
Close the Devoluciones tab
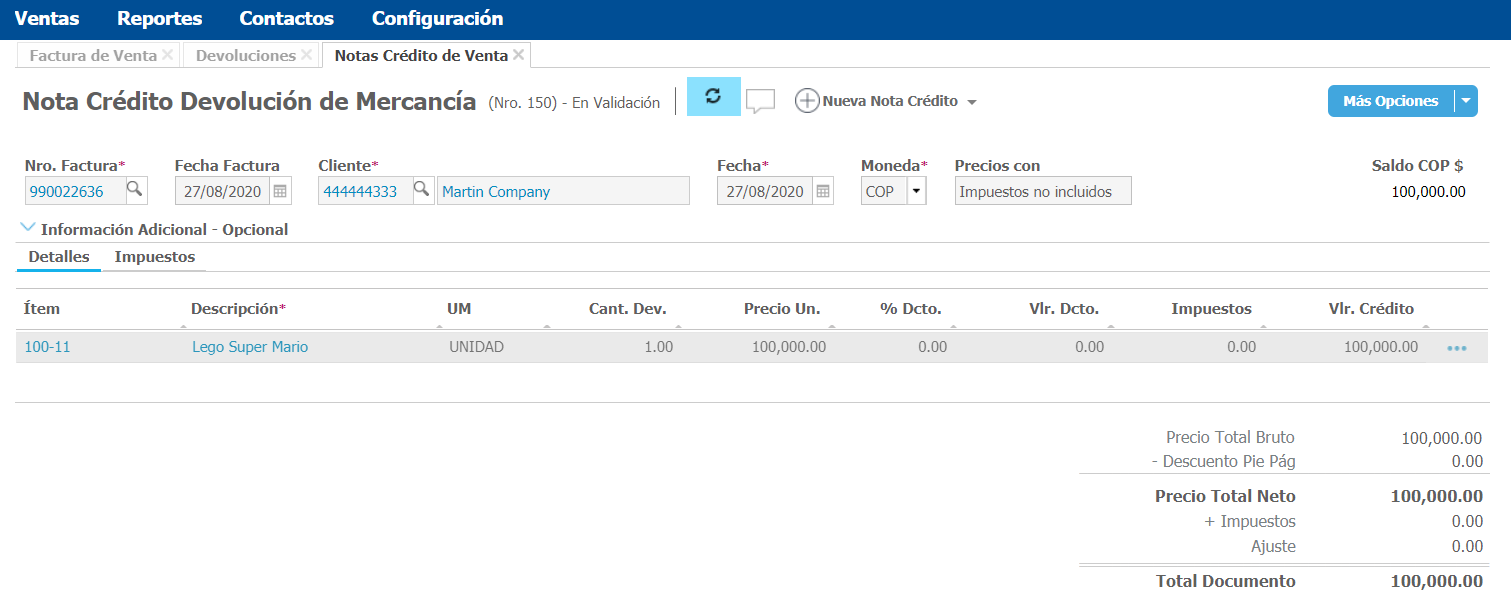pyautogui.click(x=306, y=55)
